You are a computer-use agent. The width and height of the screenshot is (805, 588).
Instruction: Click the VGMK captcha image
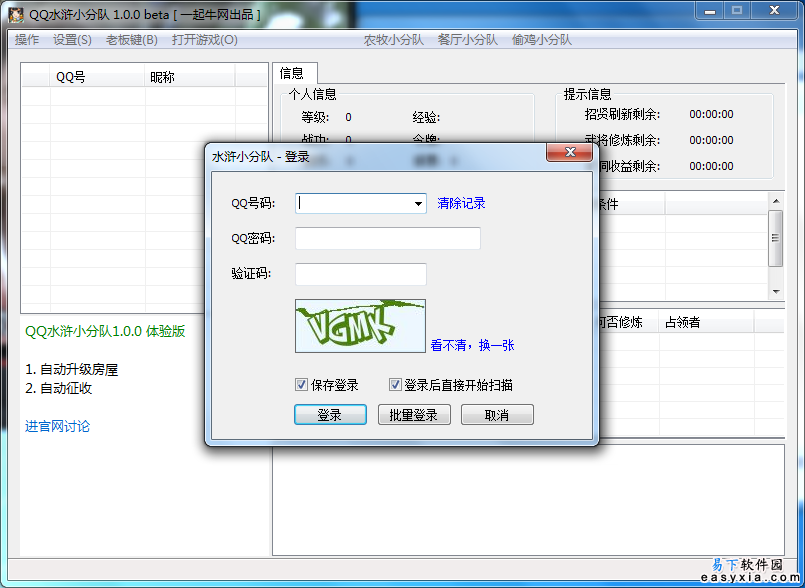pos(360,326)
